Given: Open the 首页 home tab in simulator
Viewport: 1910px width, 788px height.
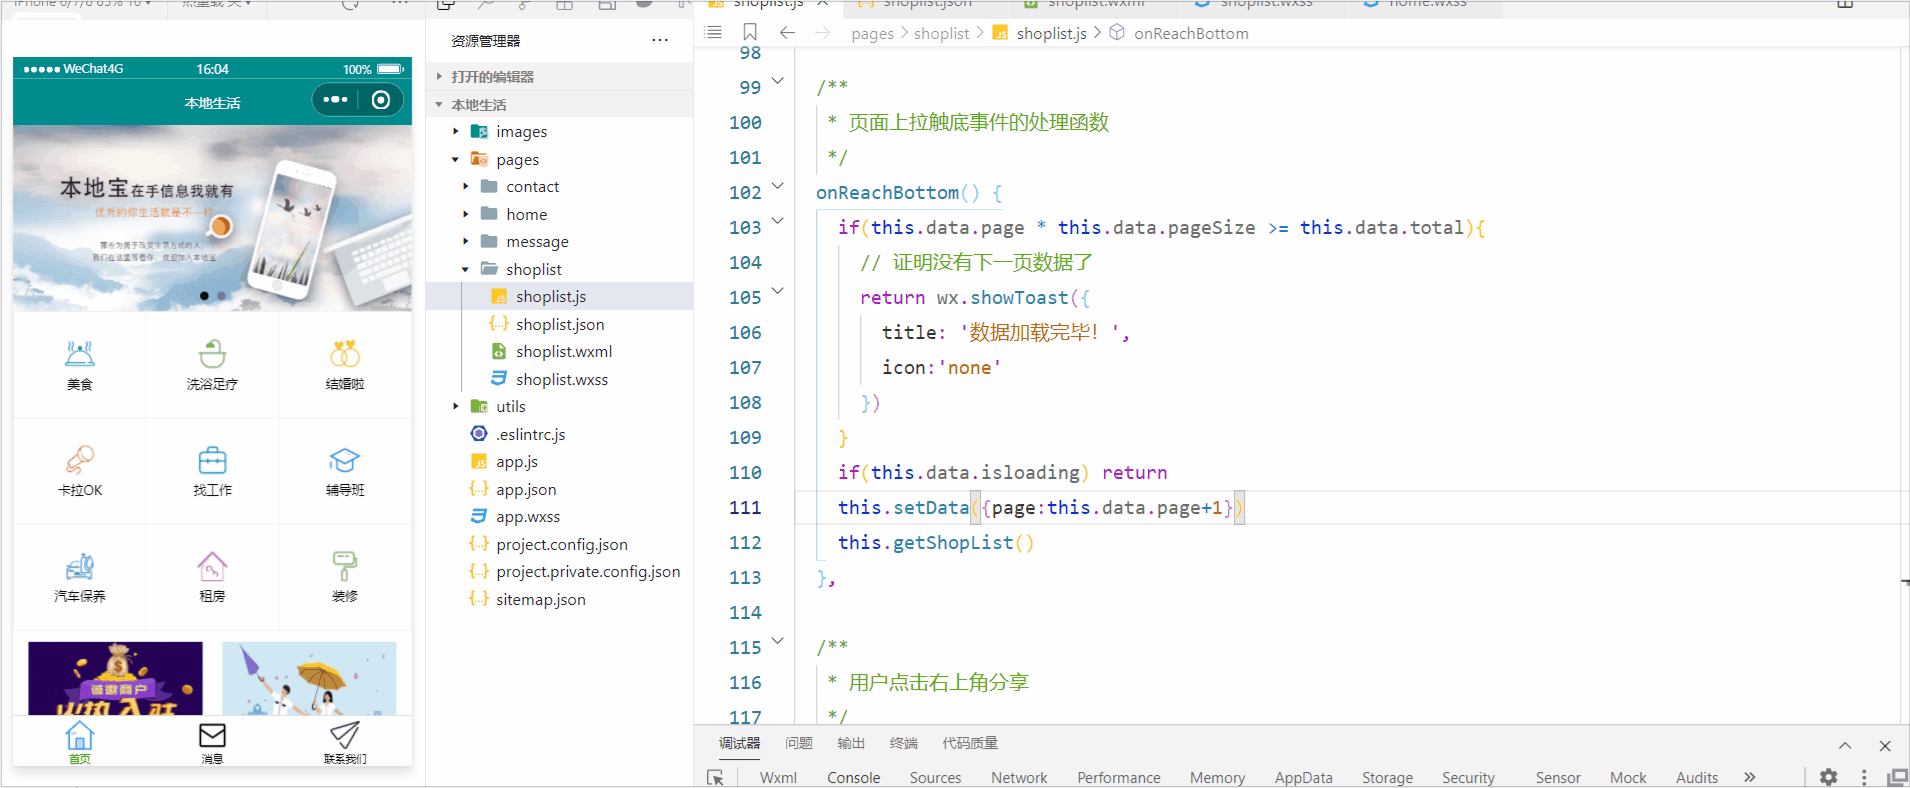Looking at the screenshot, I should 80,743.
